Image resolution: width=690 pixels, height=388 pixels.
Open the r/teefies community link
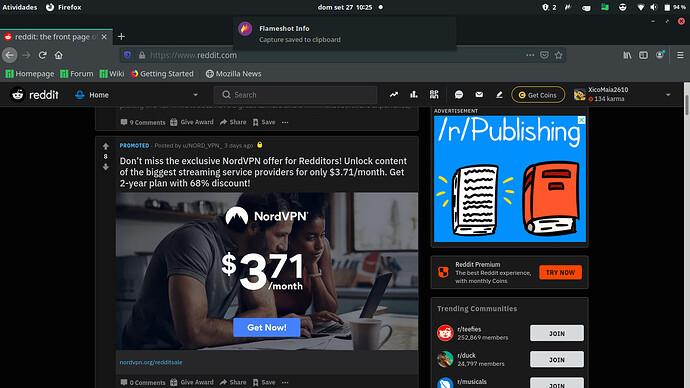[469, 329]
